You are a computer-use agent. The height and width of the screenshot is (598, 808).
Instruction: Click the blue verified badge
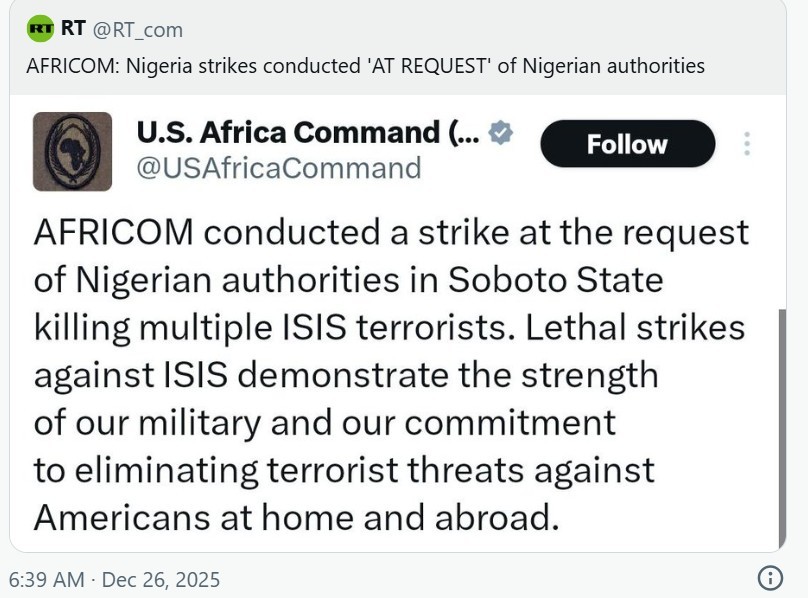500,133
